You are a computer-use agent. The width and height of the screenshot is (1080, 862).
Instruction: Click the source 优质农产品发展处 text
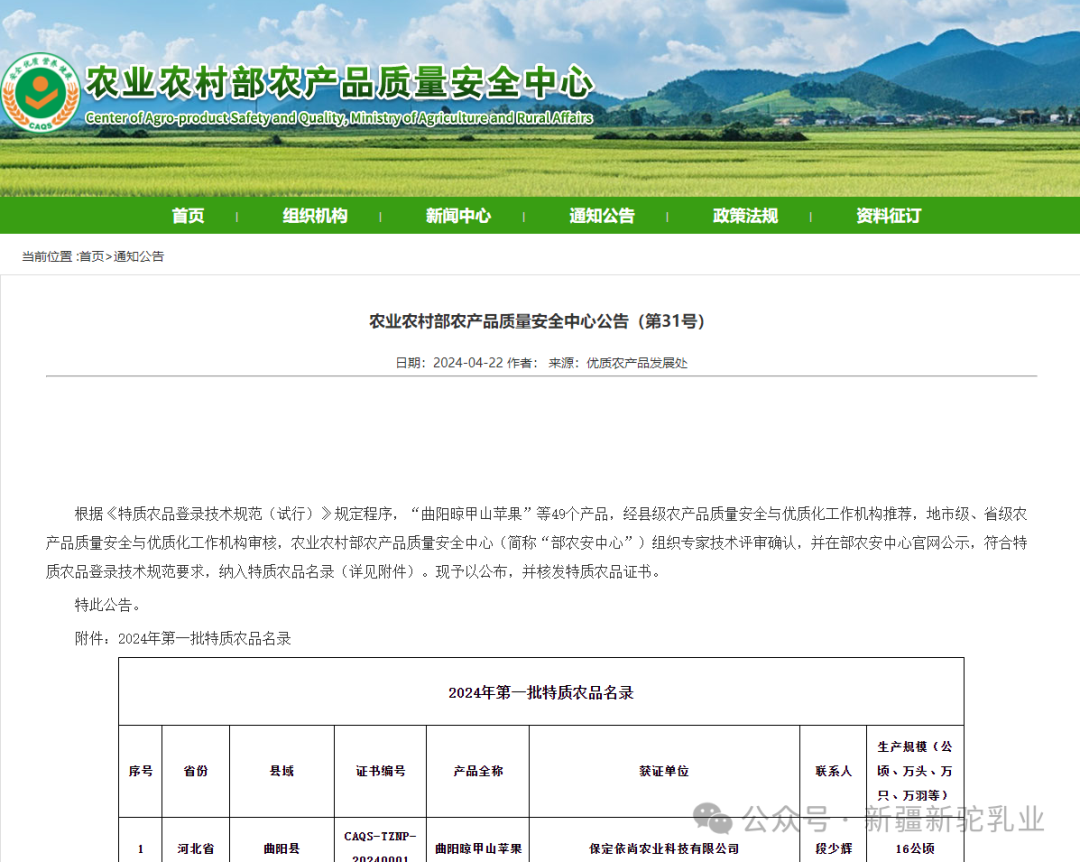tap(640, 362)
